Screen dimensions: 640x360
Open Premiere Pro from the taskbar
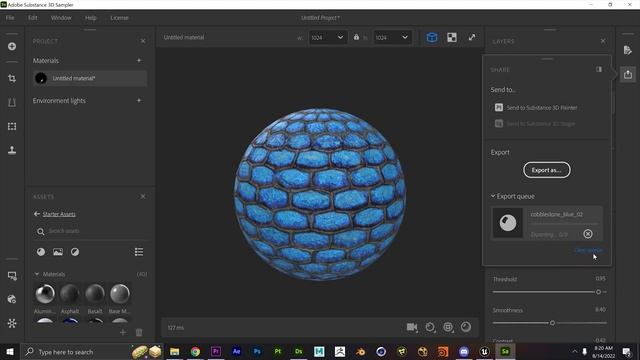pos(216,351)
